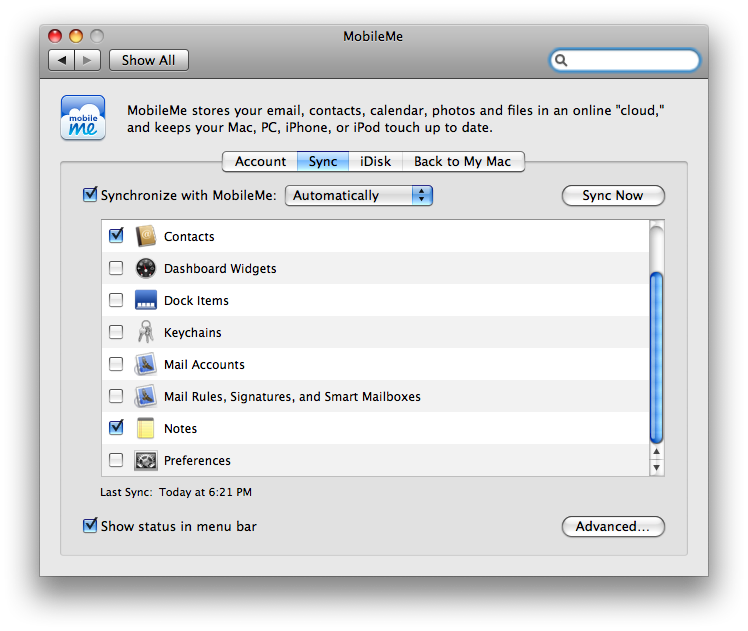Viewport: 748px width, 631px height.
Task: Focus the preferences search field
Action: click(625, 60)
